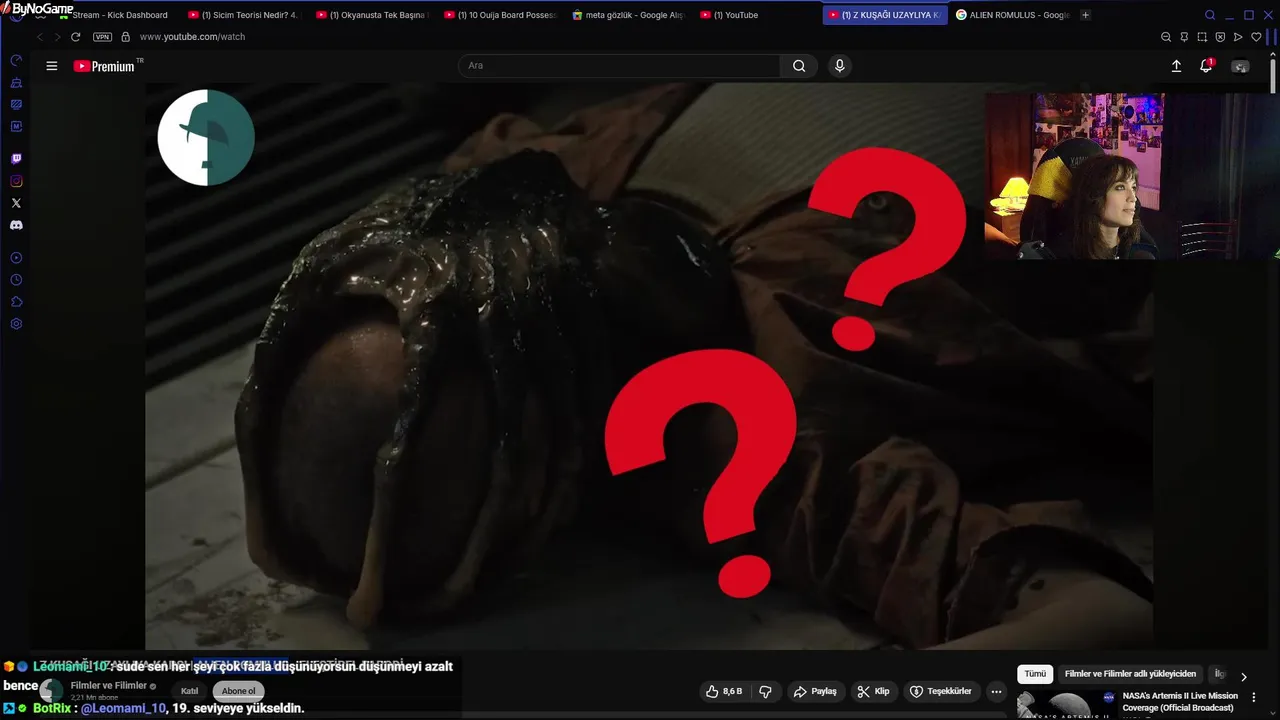
Task: Focus the YouTube 'Ara' search field
Action: pos(619,66)
